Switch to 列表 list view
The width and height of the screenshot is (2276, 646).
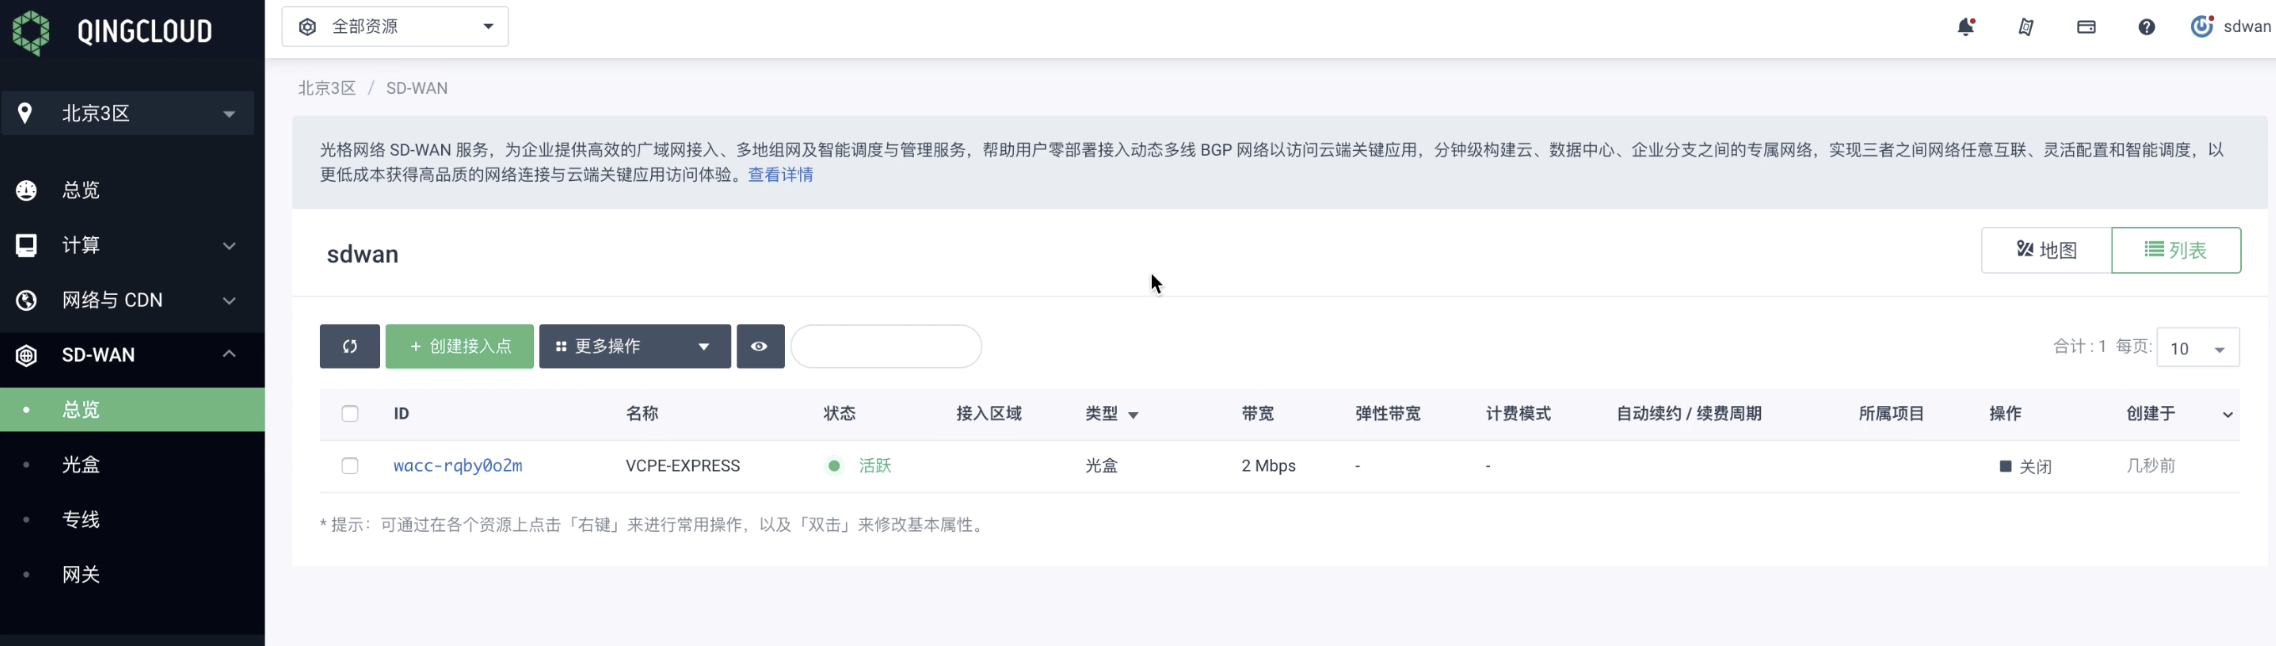click(2176, 250)
